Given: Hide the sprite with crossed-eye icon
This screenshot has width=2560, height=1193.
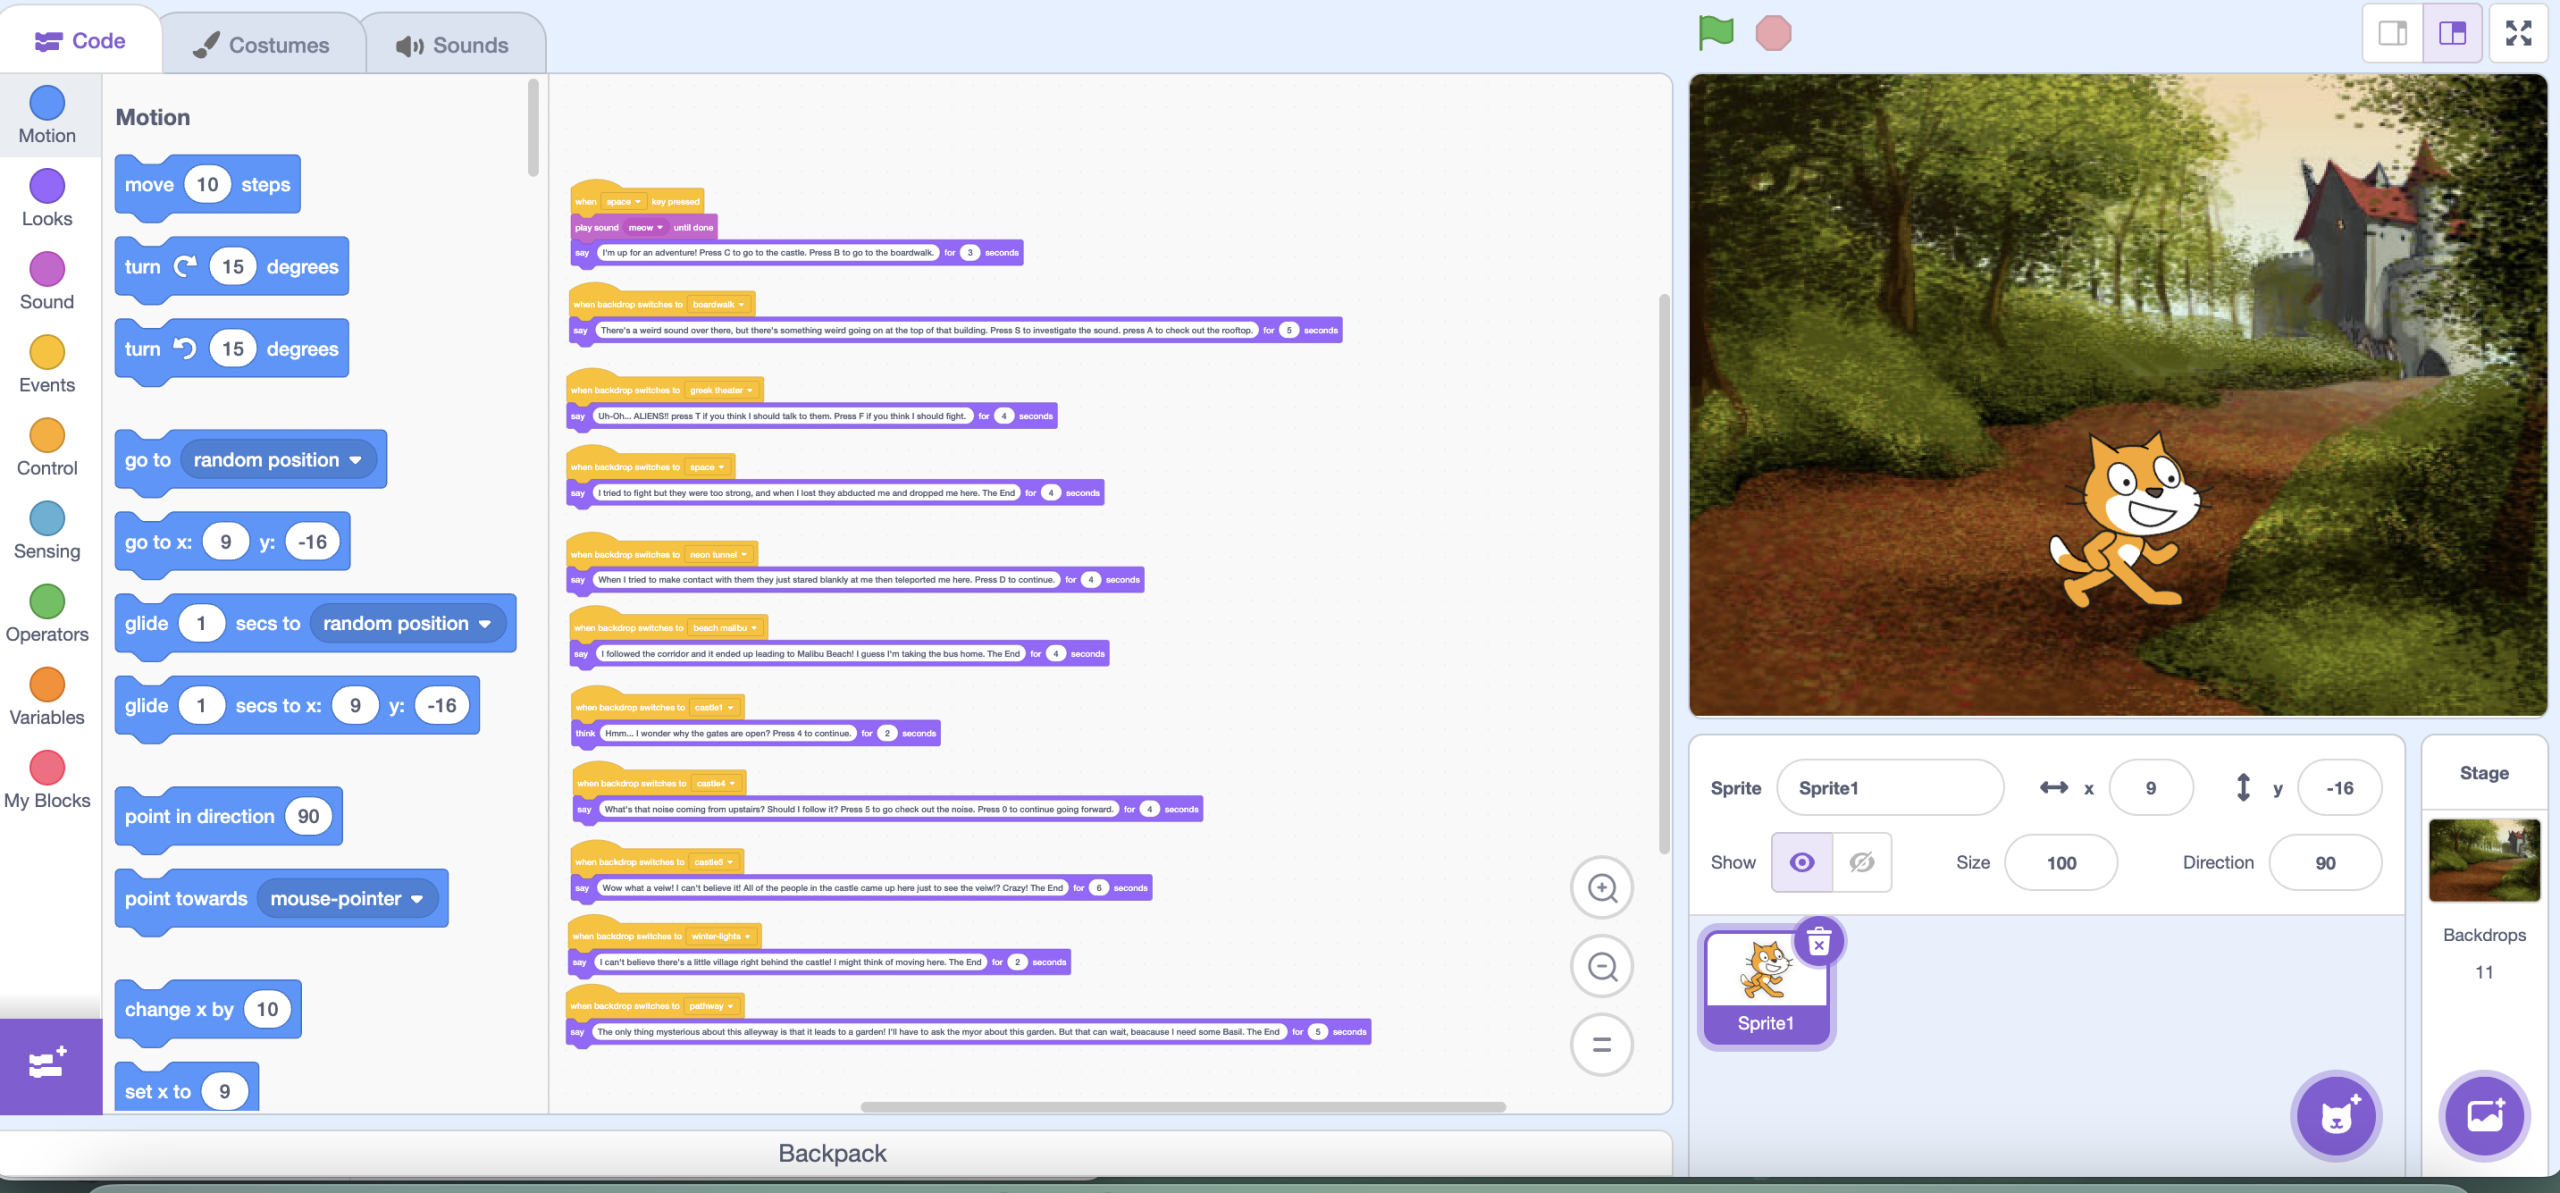Looking at the screenshot, I should tap(1862, 862).
